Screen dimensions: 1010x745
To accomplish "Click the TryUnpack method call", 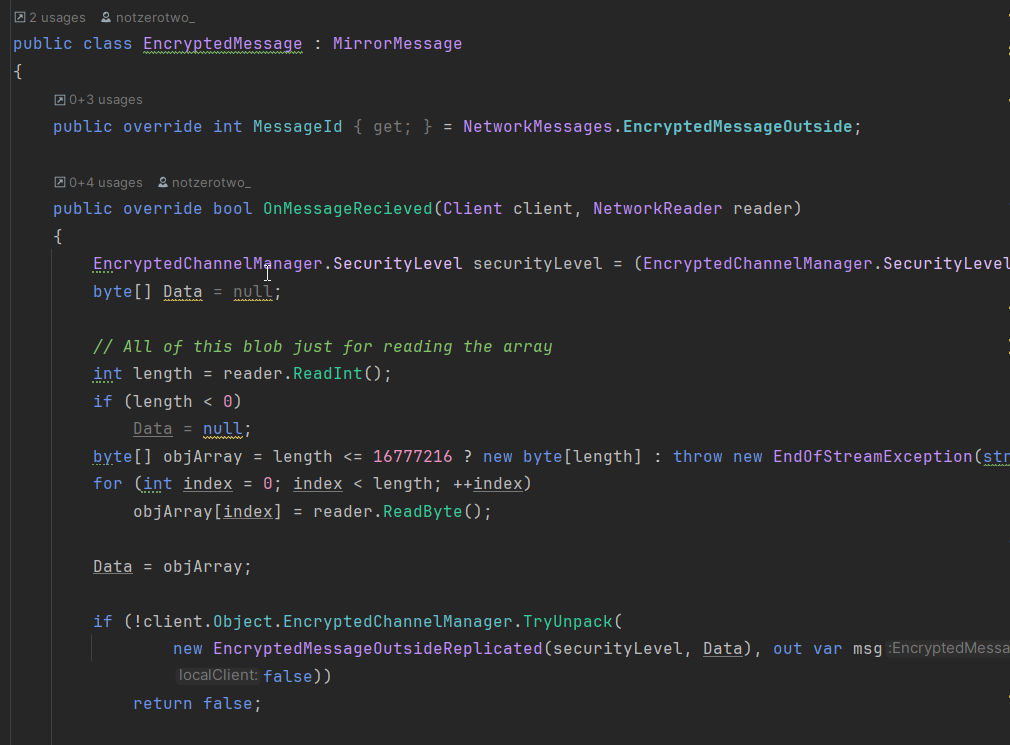I will point(567,621).
